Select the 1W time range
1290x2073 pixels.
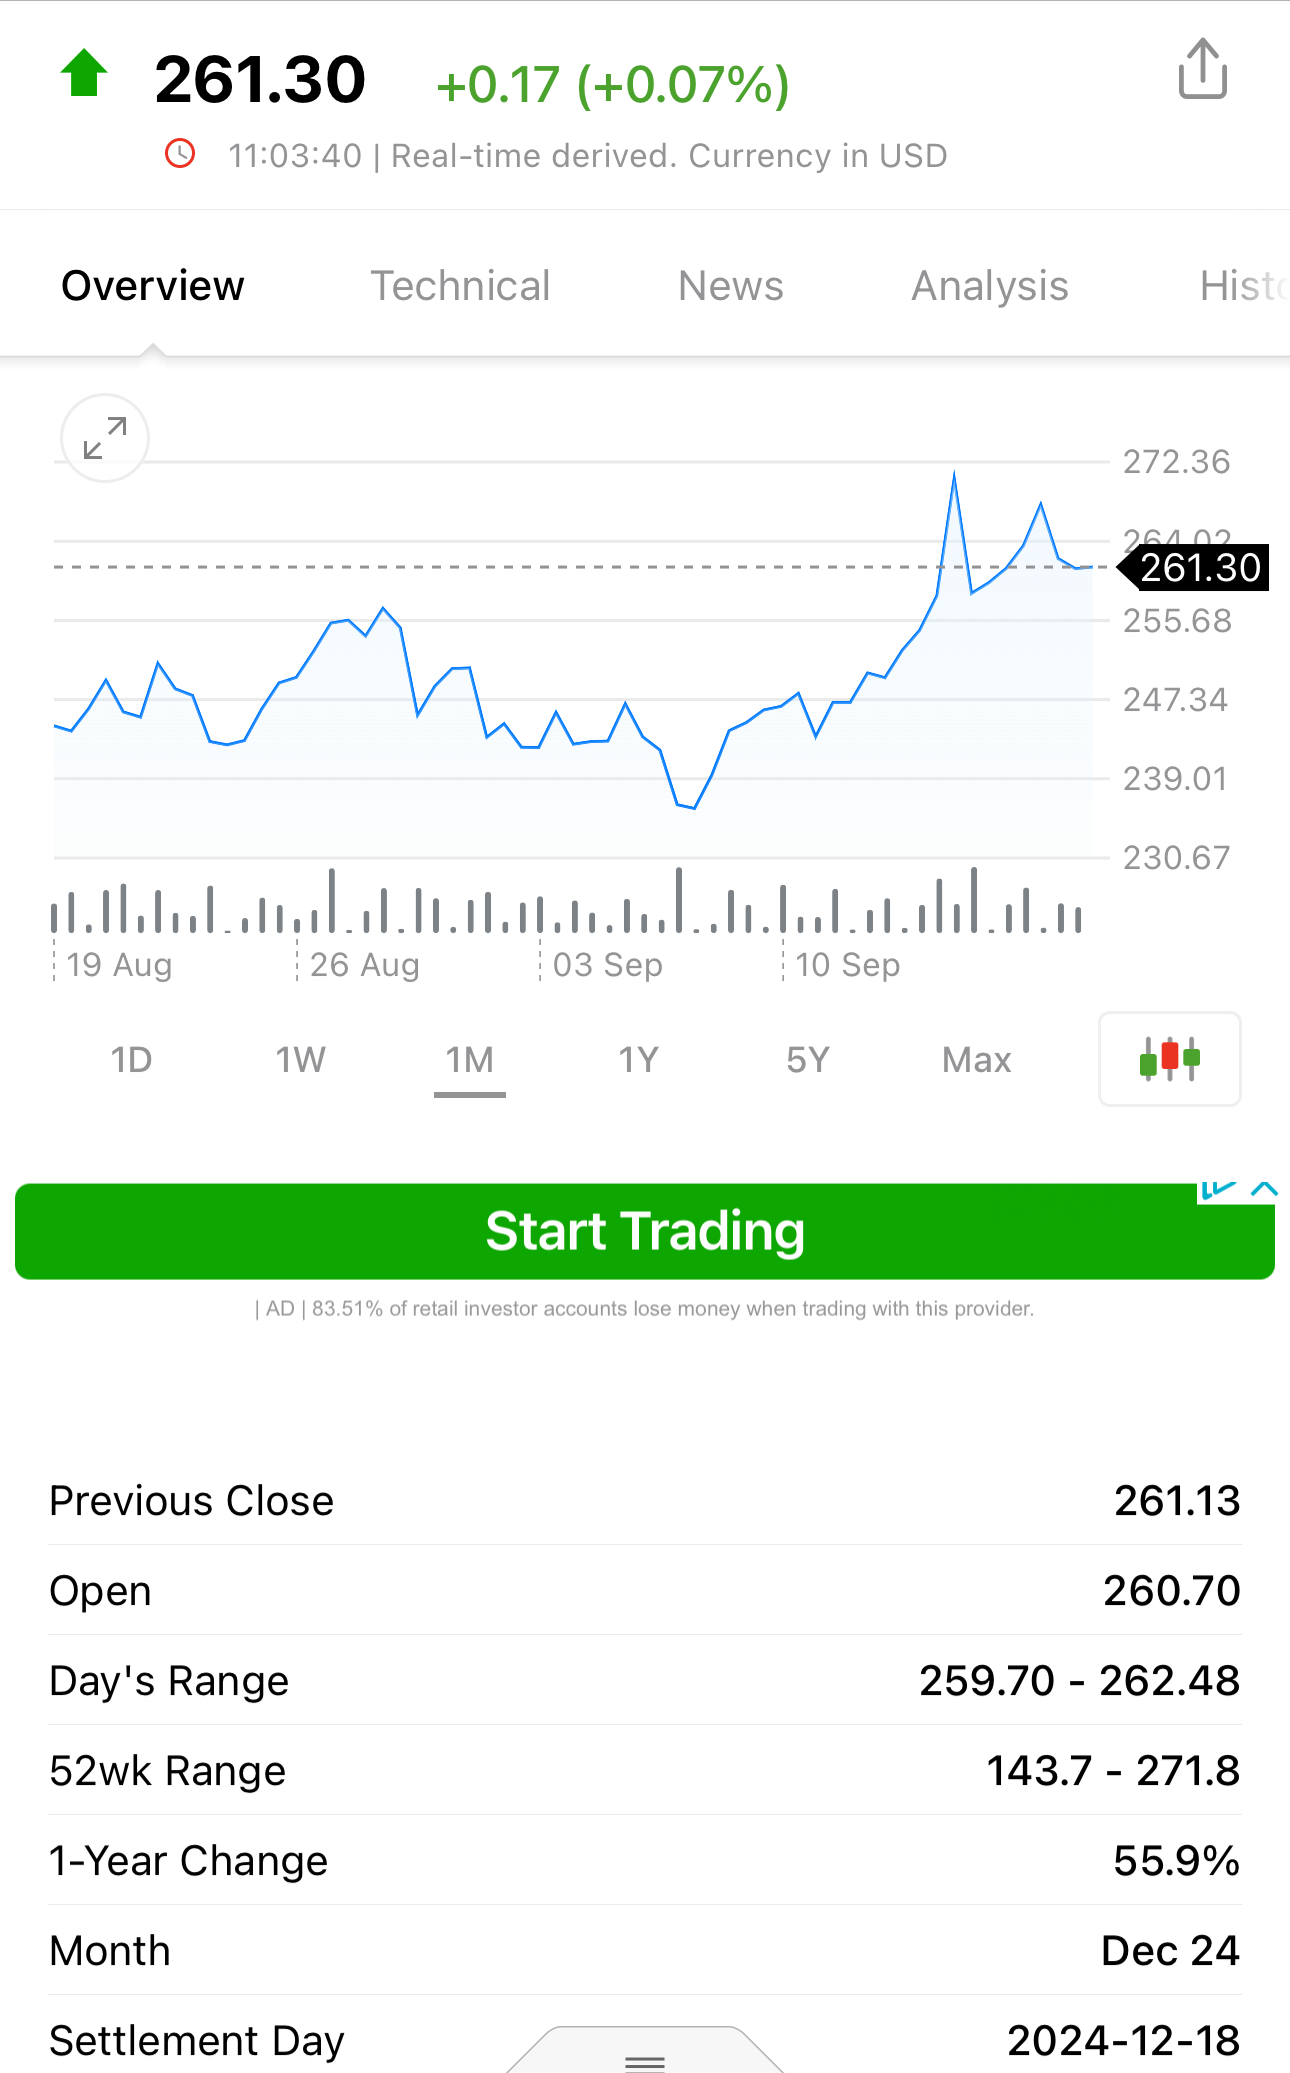(300, 1059)
